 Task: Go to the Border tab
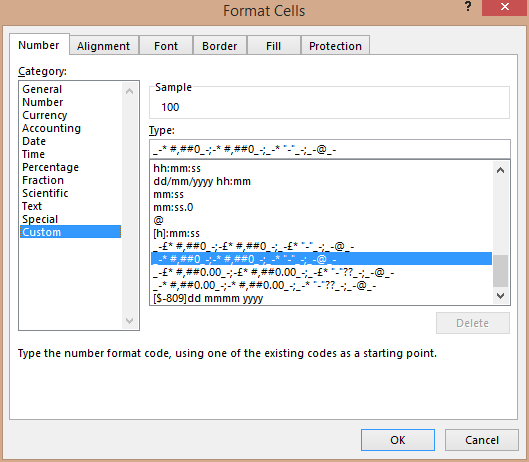(220, 46)
